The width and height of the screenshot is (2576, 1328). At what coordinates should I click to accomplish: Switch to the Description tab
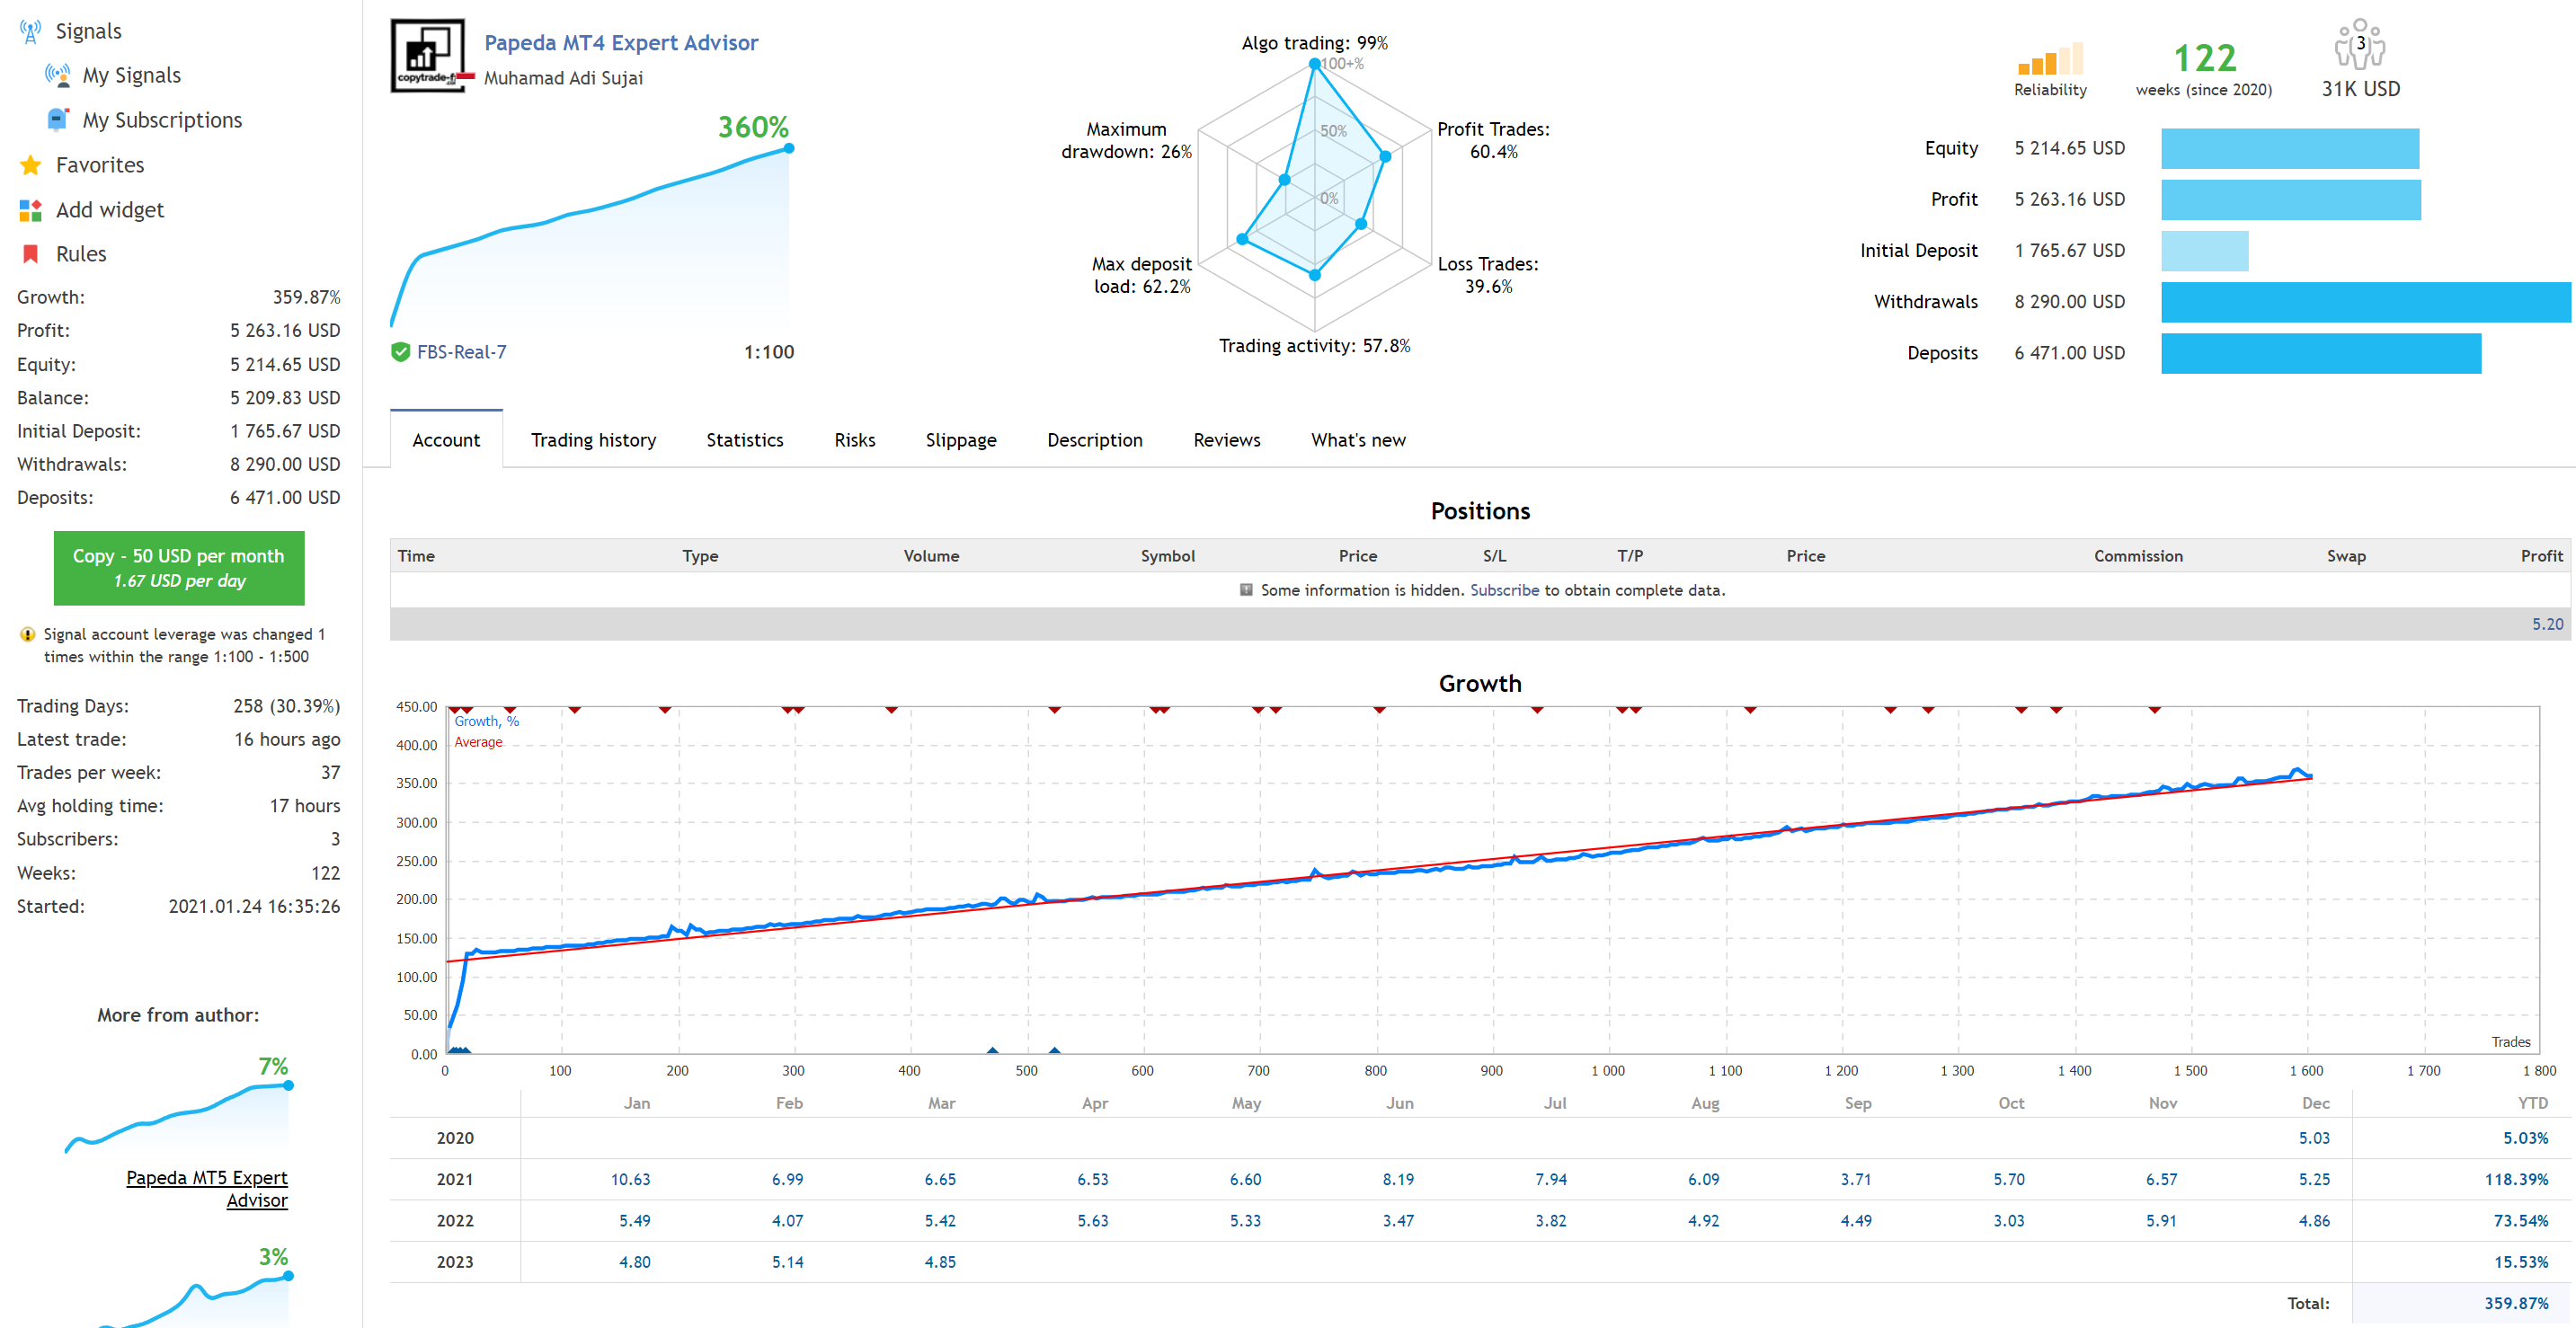coord(1094,440)
